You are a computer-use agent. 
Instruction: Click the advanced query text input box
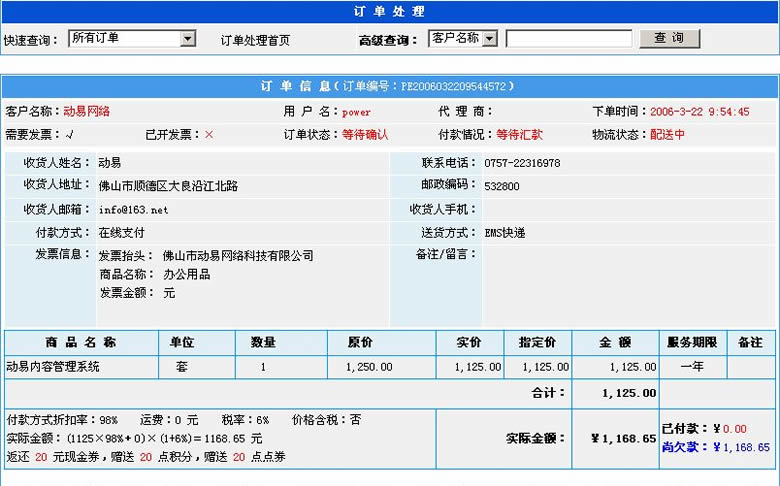coord(568,39)
